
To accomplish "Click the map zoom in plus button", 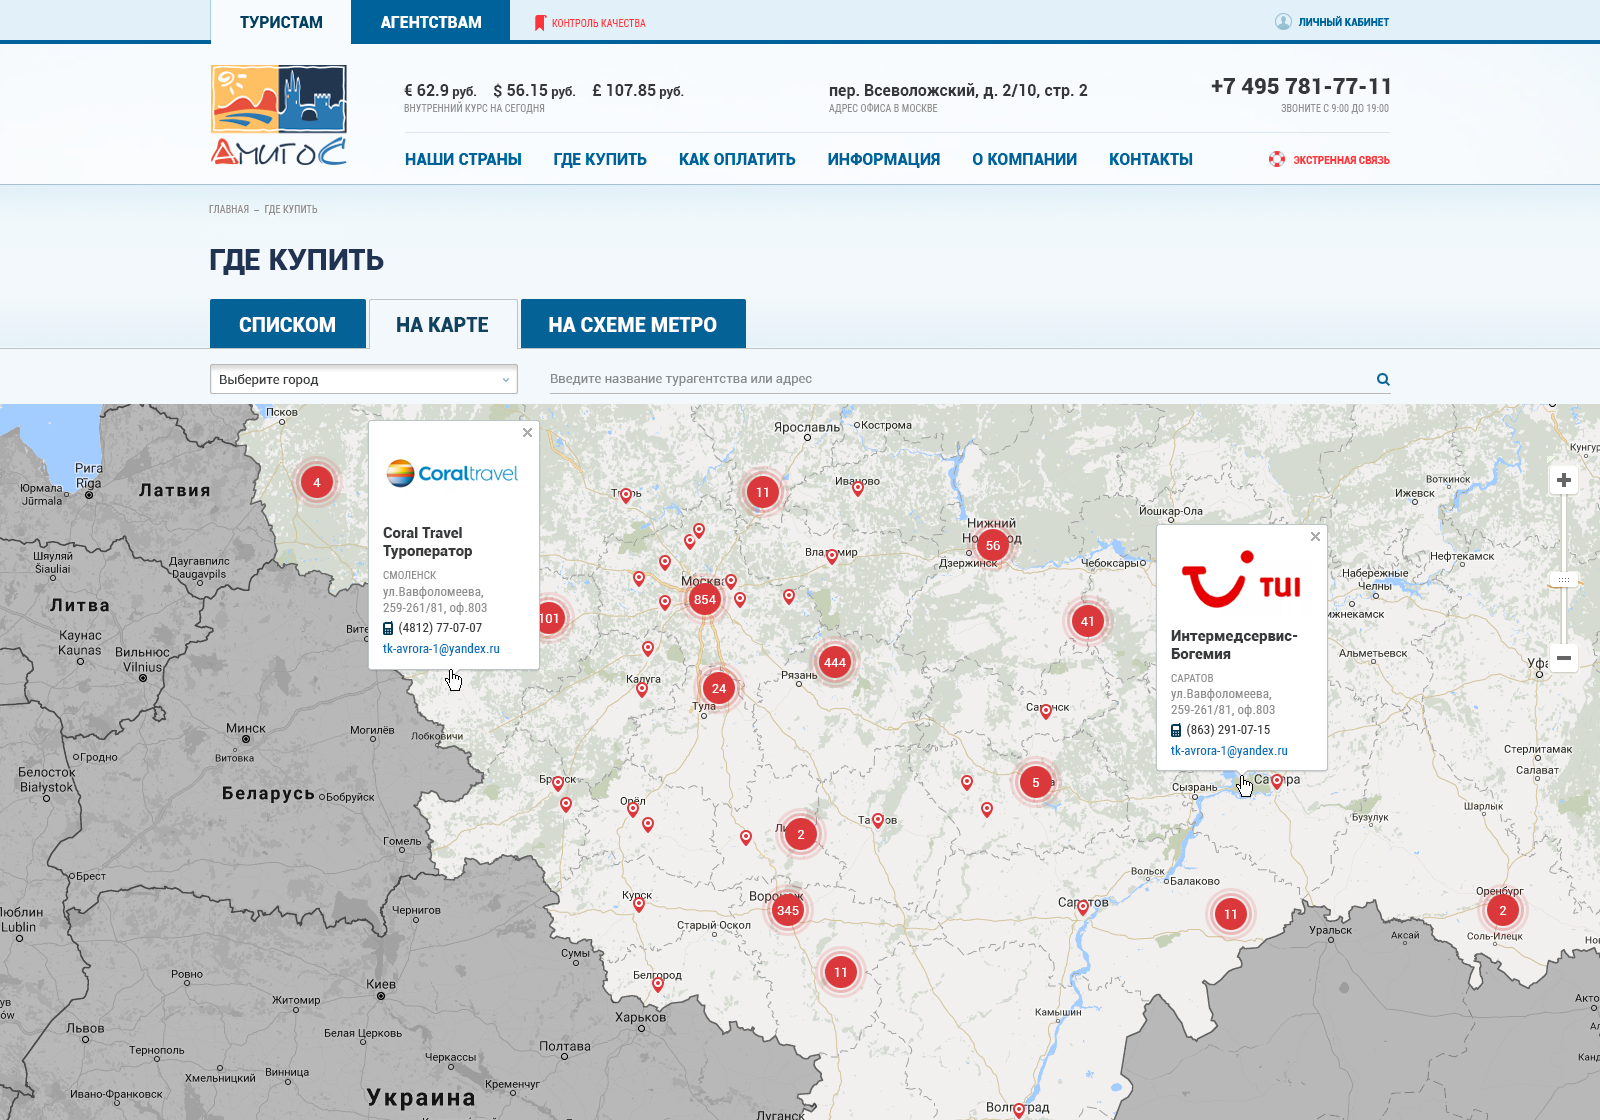I will pyautogui.click(x=1564, y=480).
